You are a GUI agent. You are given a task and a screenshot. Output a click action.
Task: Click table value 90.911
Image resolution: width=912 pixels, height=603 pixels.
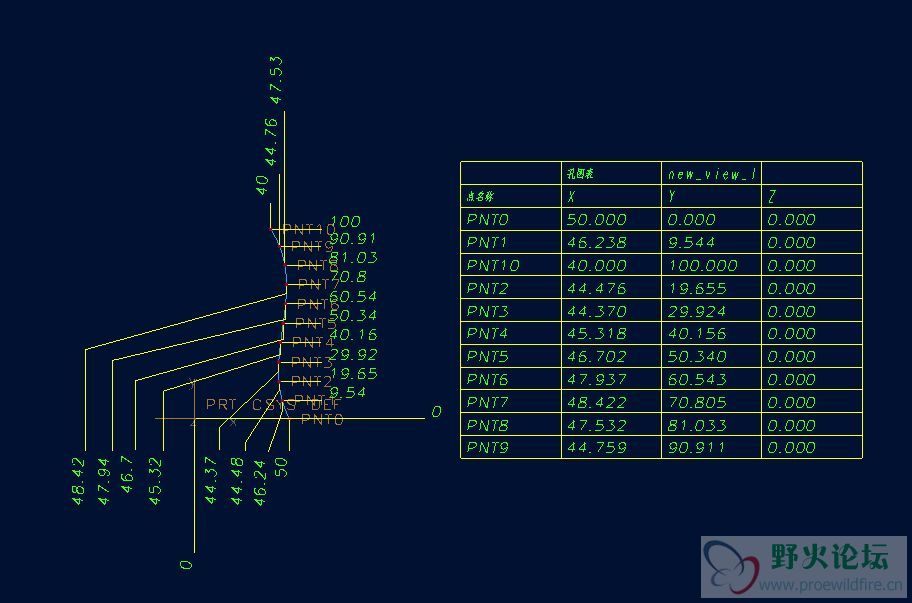(696, 448)
